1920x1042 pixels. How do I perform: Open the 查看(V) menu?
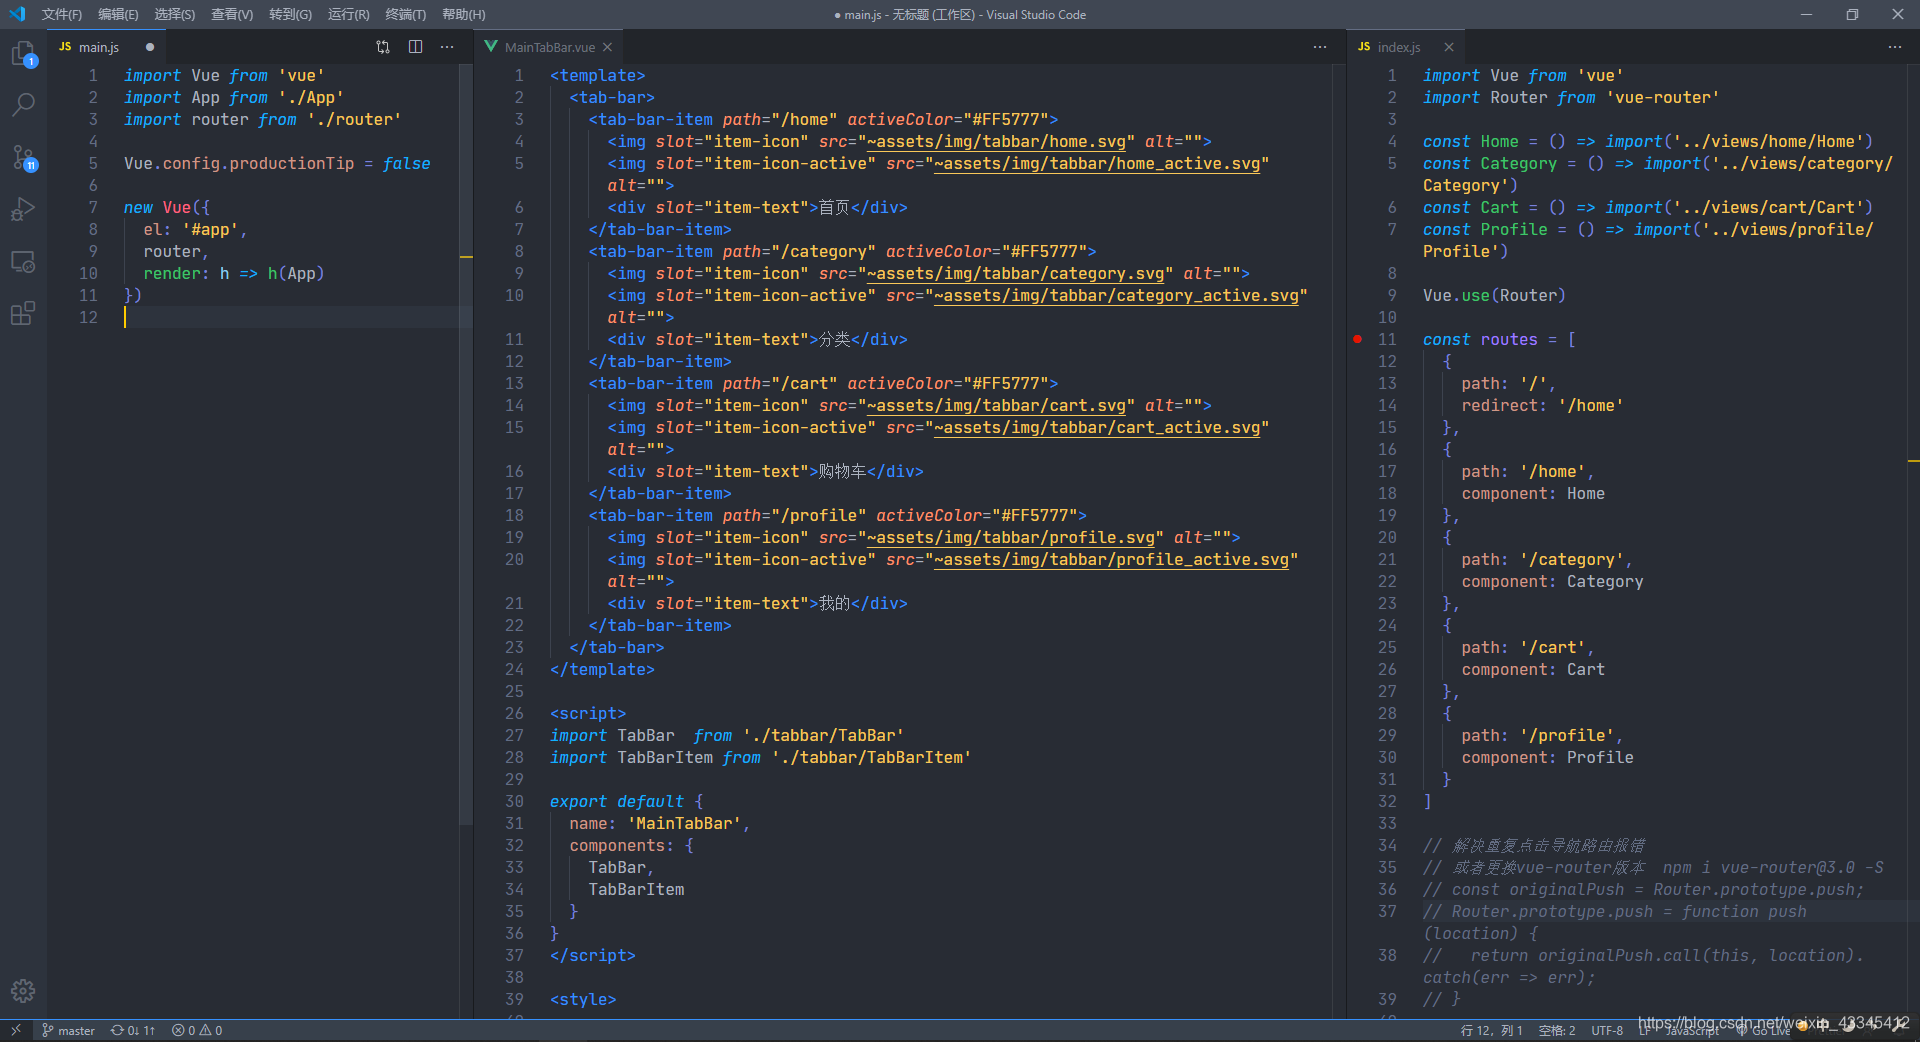tap(232, 14)
